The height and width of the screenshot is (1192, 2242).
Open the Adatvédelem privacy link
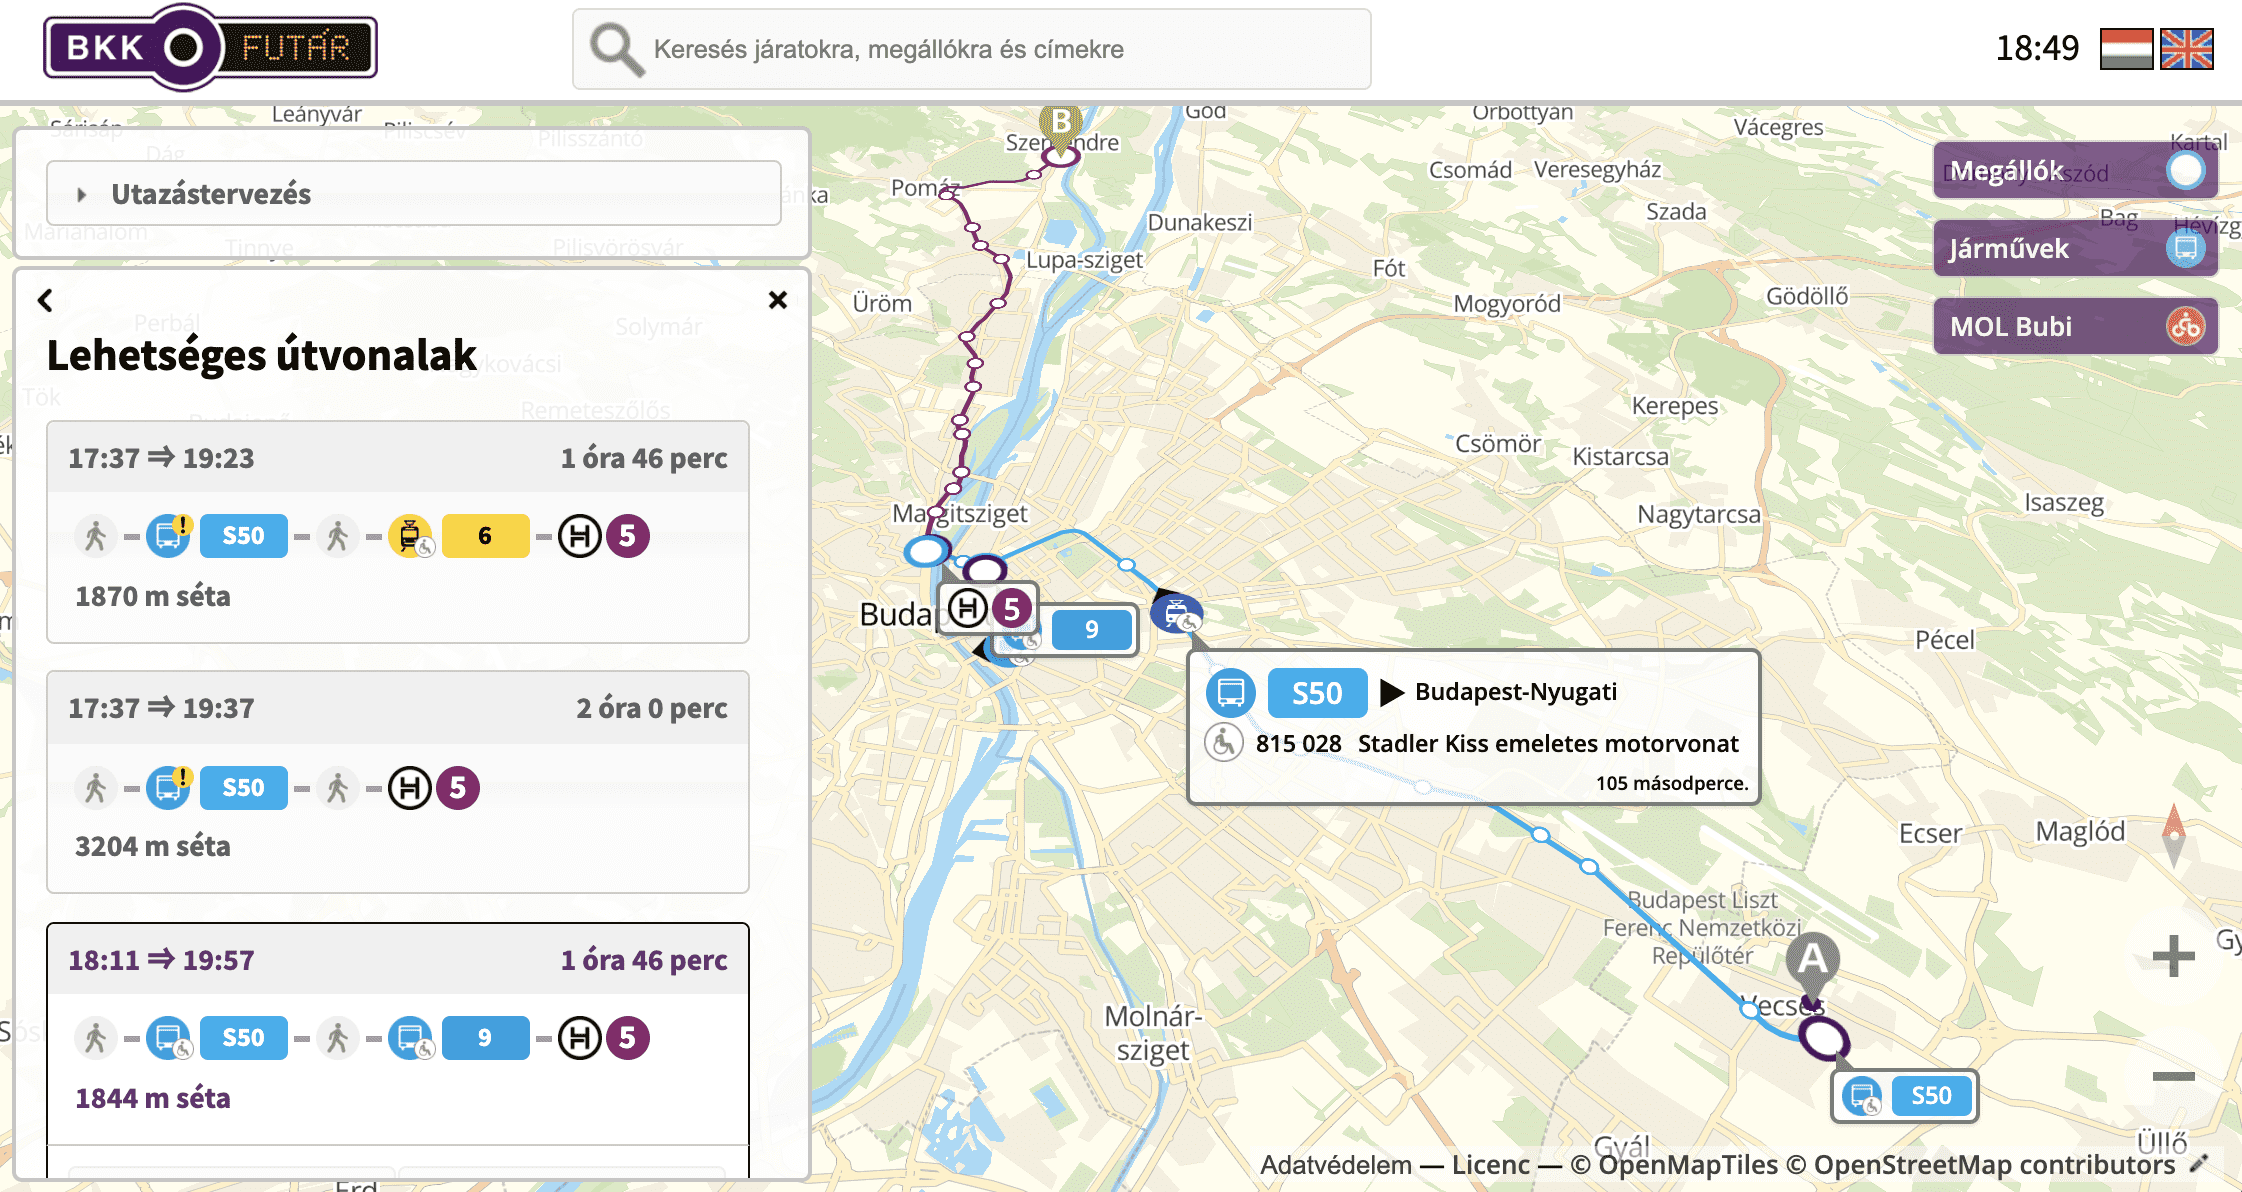point(1335,1165)
